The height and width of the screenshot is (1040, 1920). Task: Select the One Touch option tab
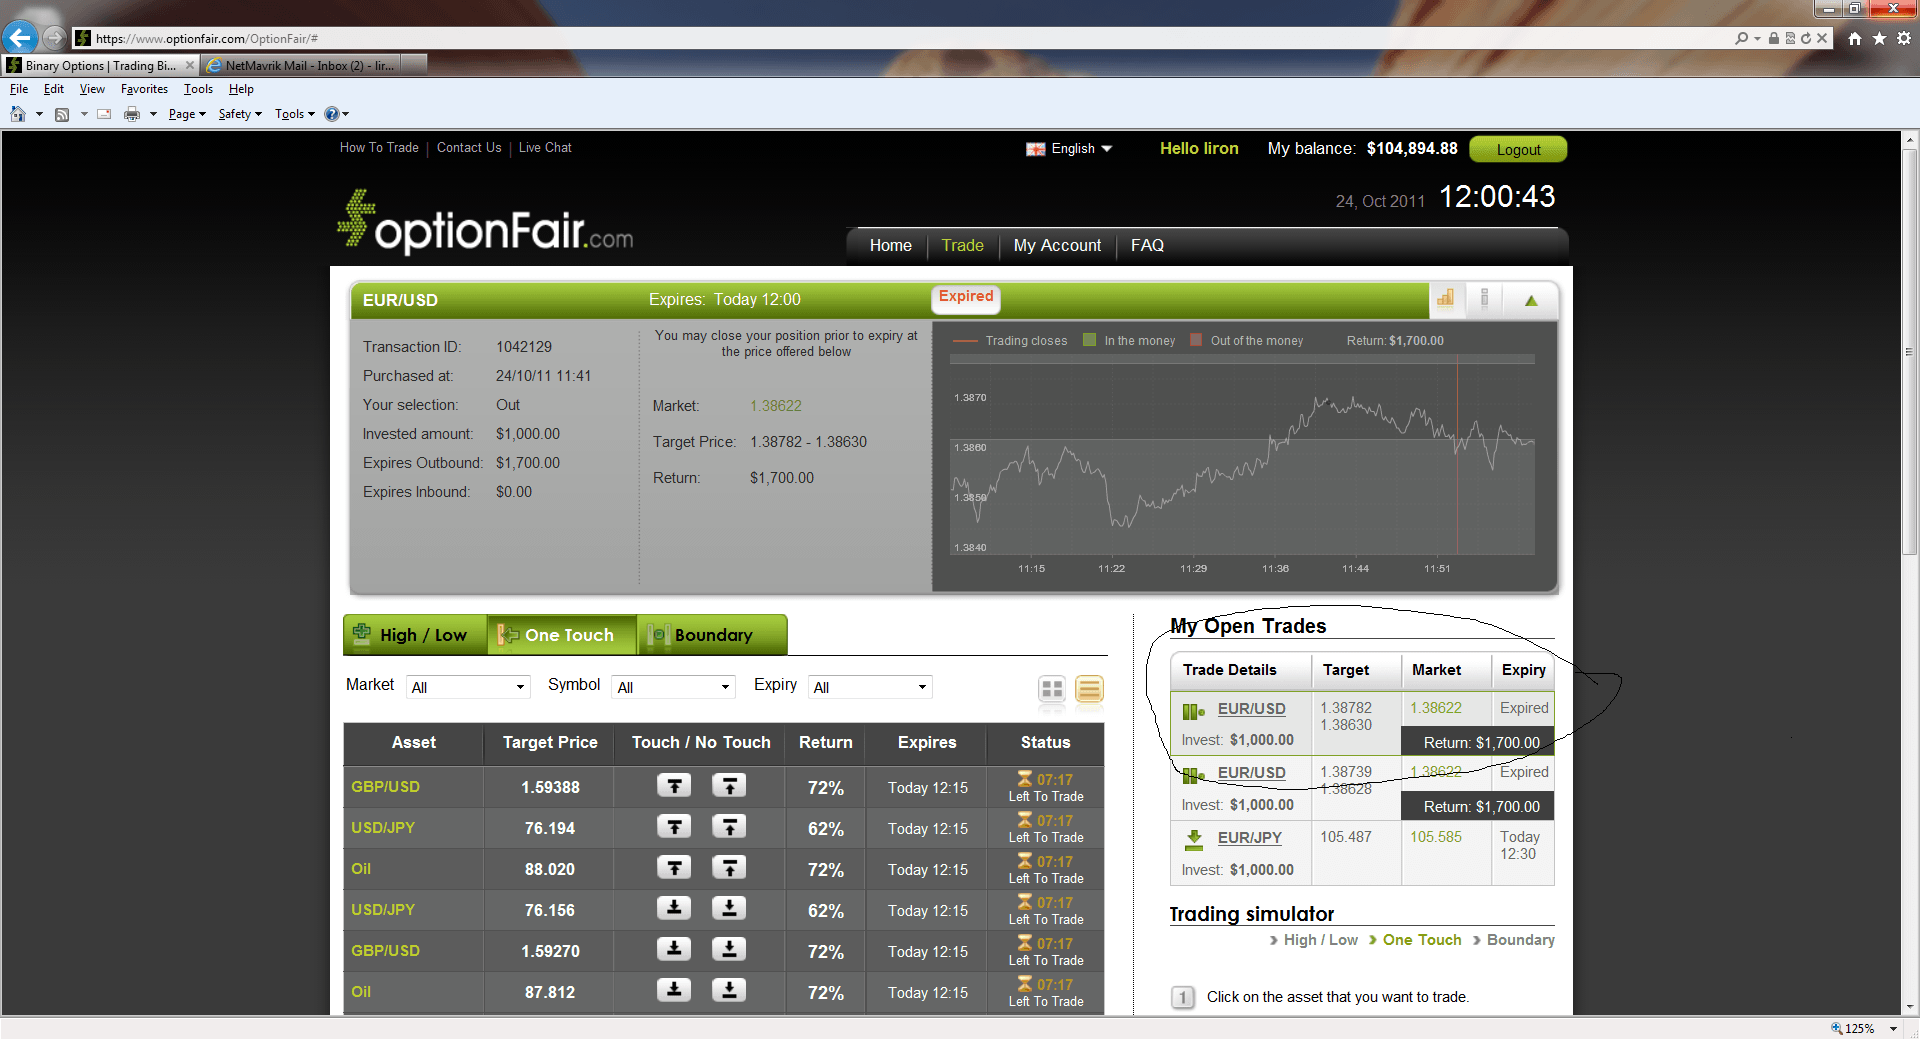tap(561, 635)
